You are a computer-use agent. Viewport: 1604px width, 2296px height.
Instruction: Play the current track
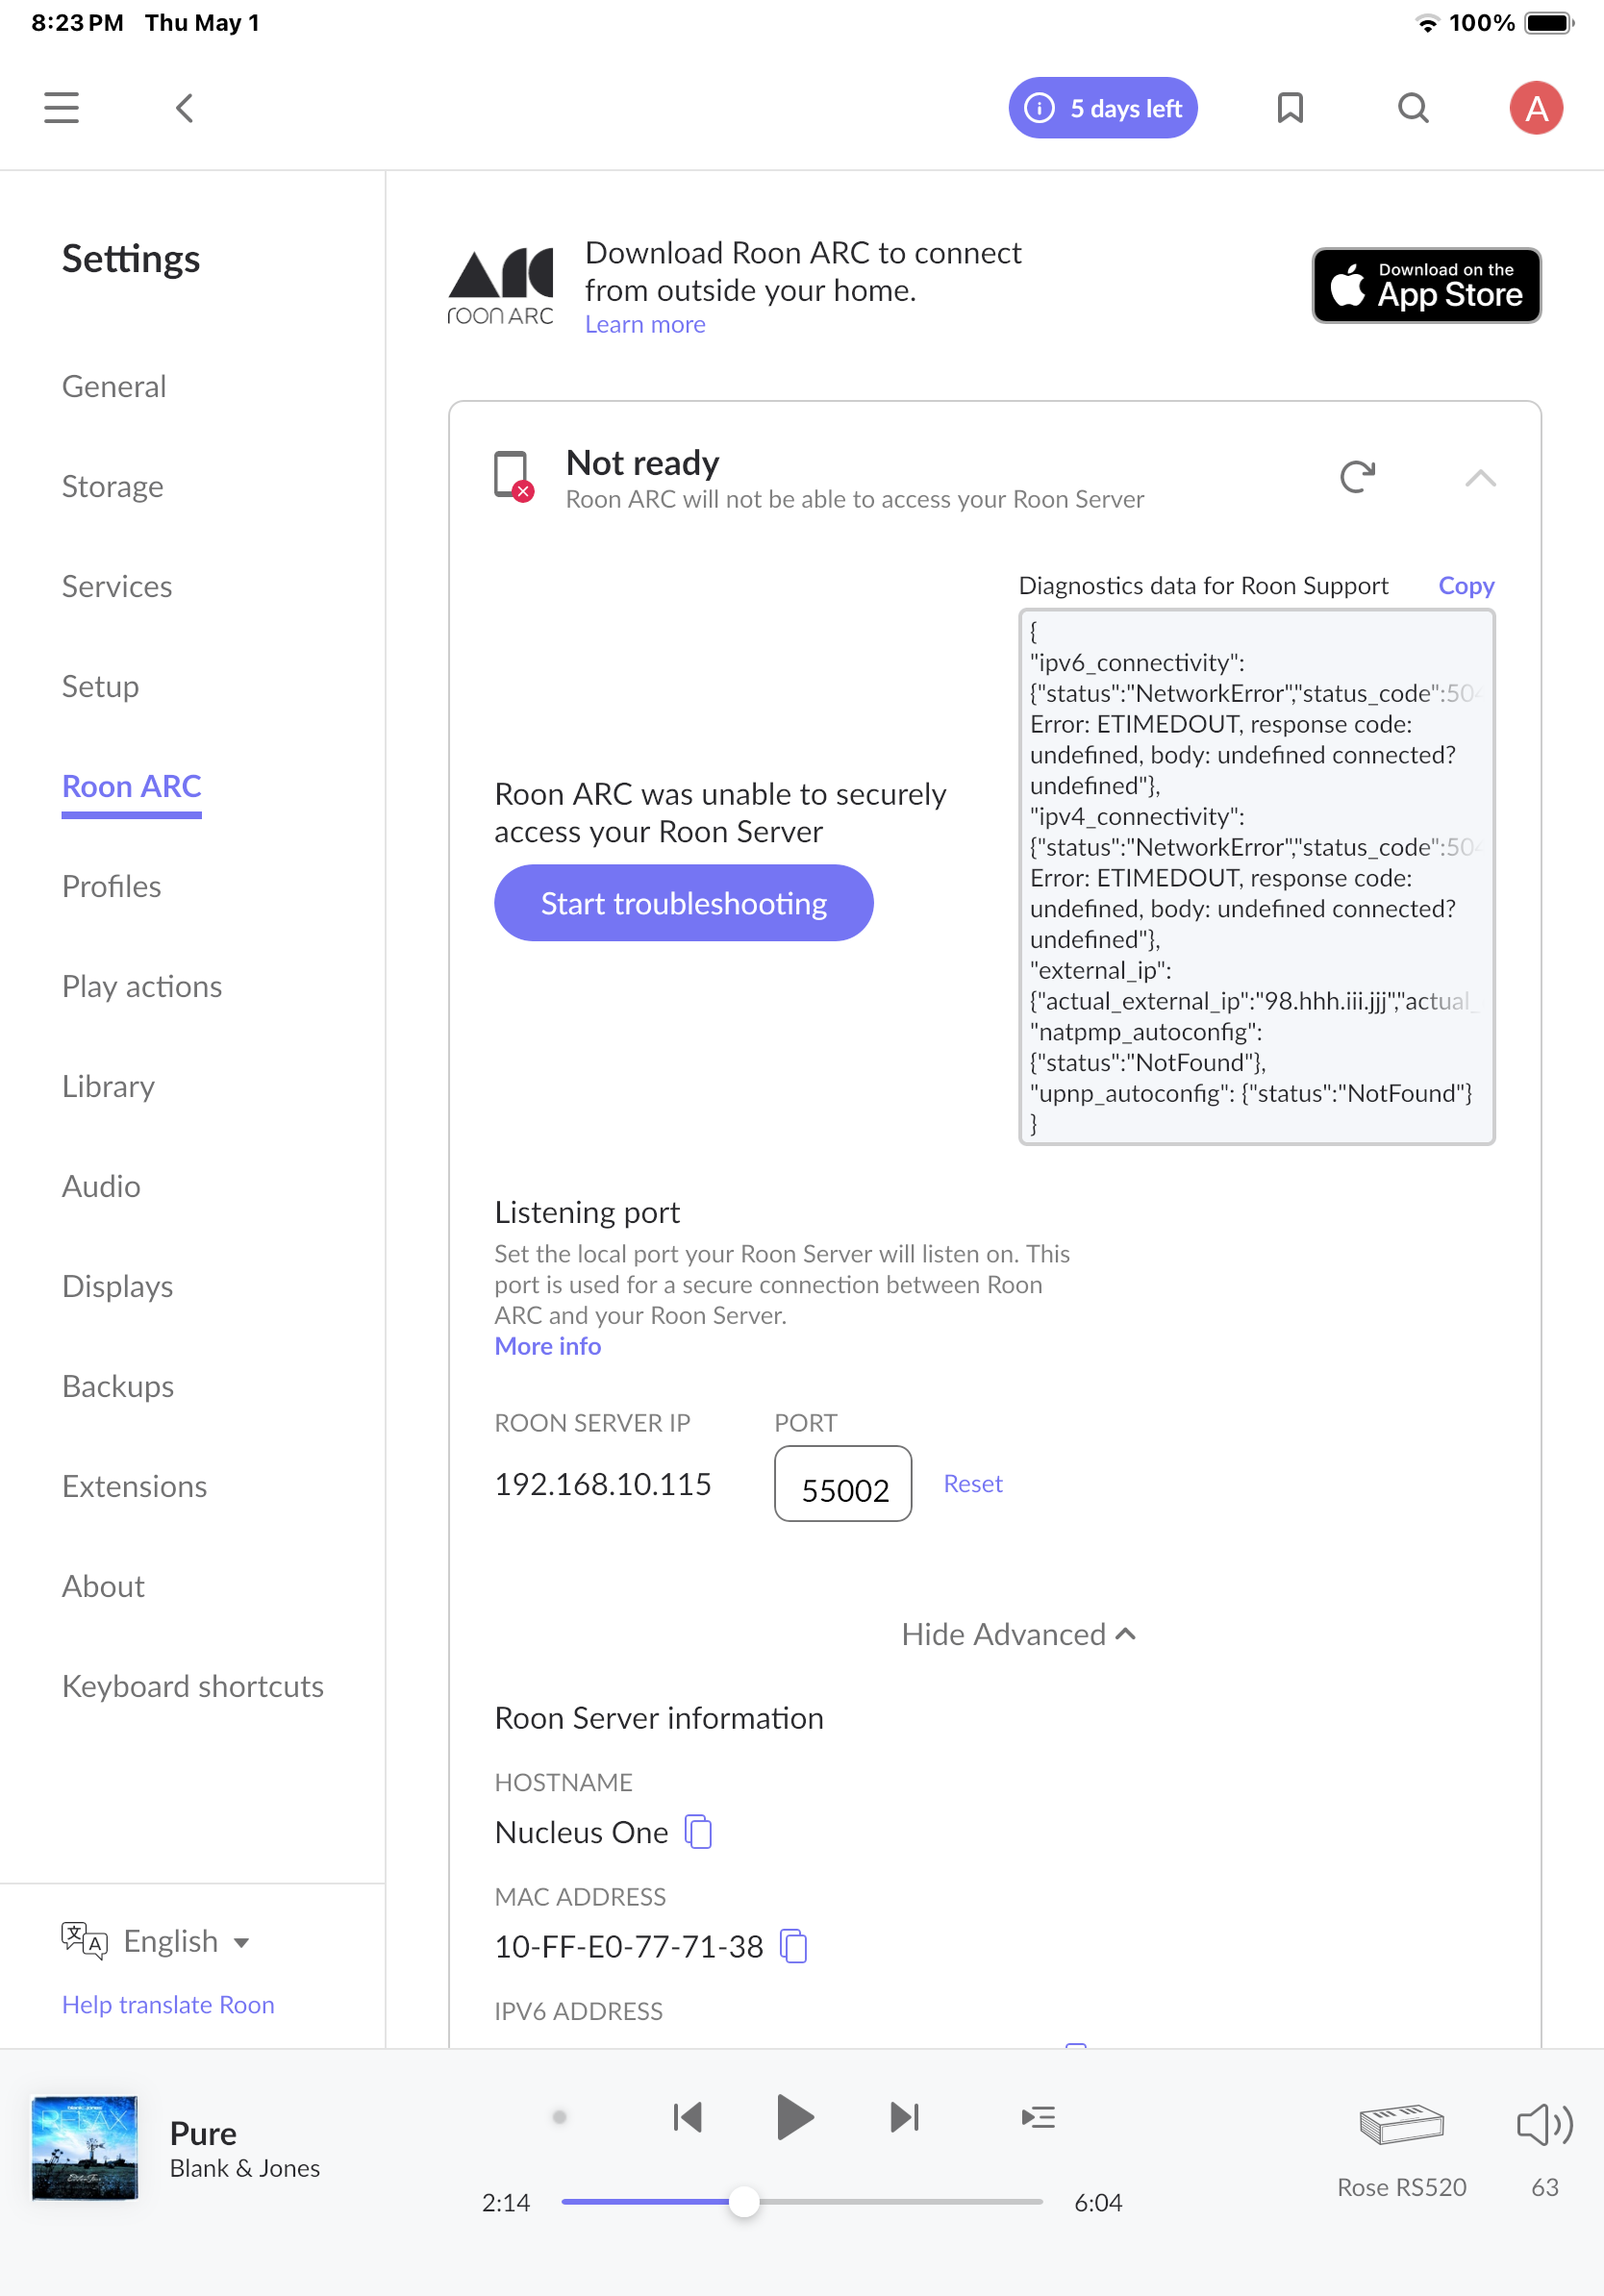point(794,2117)
